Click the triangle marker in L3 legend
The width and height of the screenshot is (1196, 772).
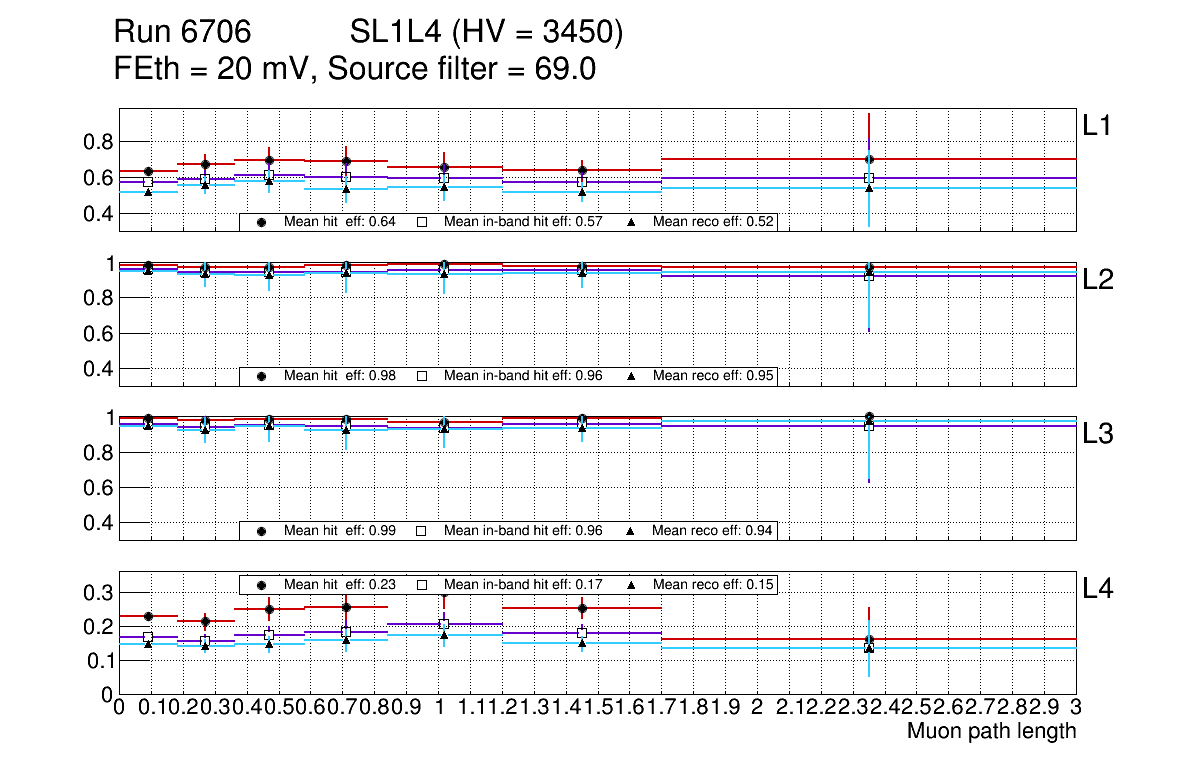(631, 531)
